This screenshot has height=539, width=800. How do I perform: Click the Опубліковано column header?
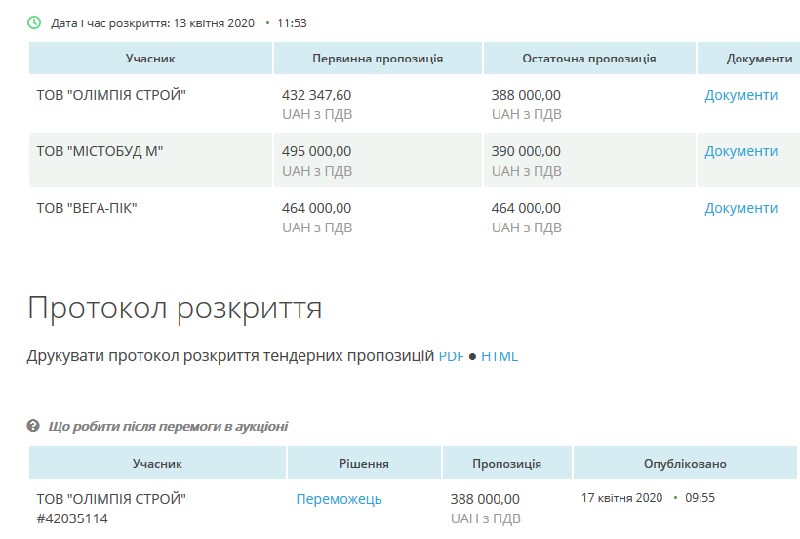pos(685,464)
